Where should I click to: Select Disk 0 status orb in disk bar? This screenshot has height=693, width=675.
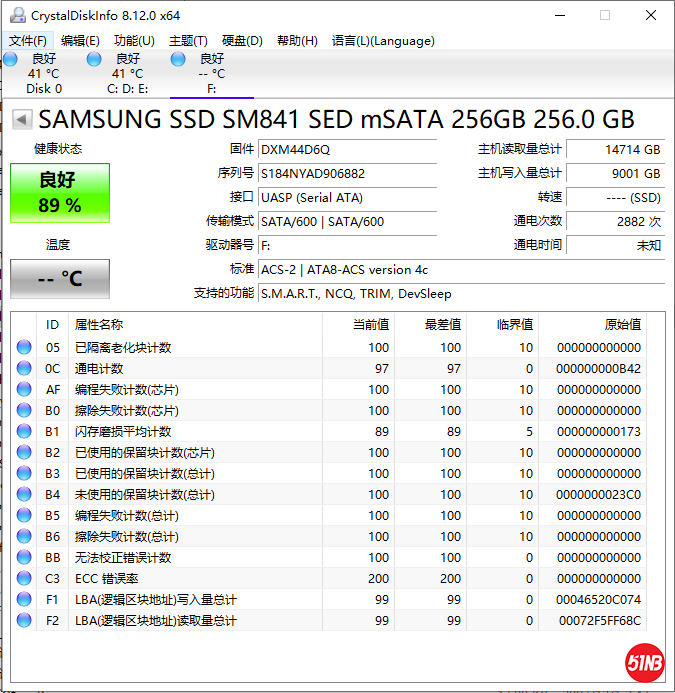click(x=10, y=59)
